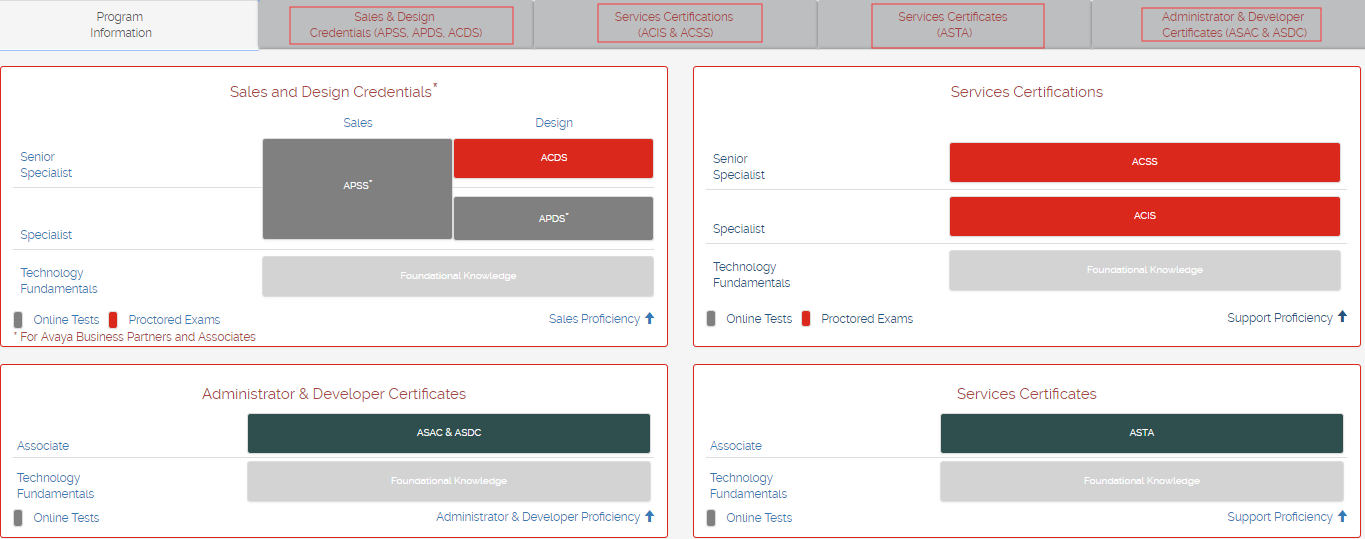This screenshot has height=539, width=1365.
Task: Open Services Certifications (ACIS & ACSS) tab
Action: tap(674, 25)
